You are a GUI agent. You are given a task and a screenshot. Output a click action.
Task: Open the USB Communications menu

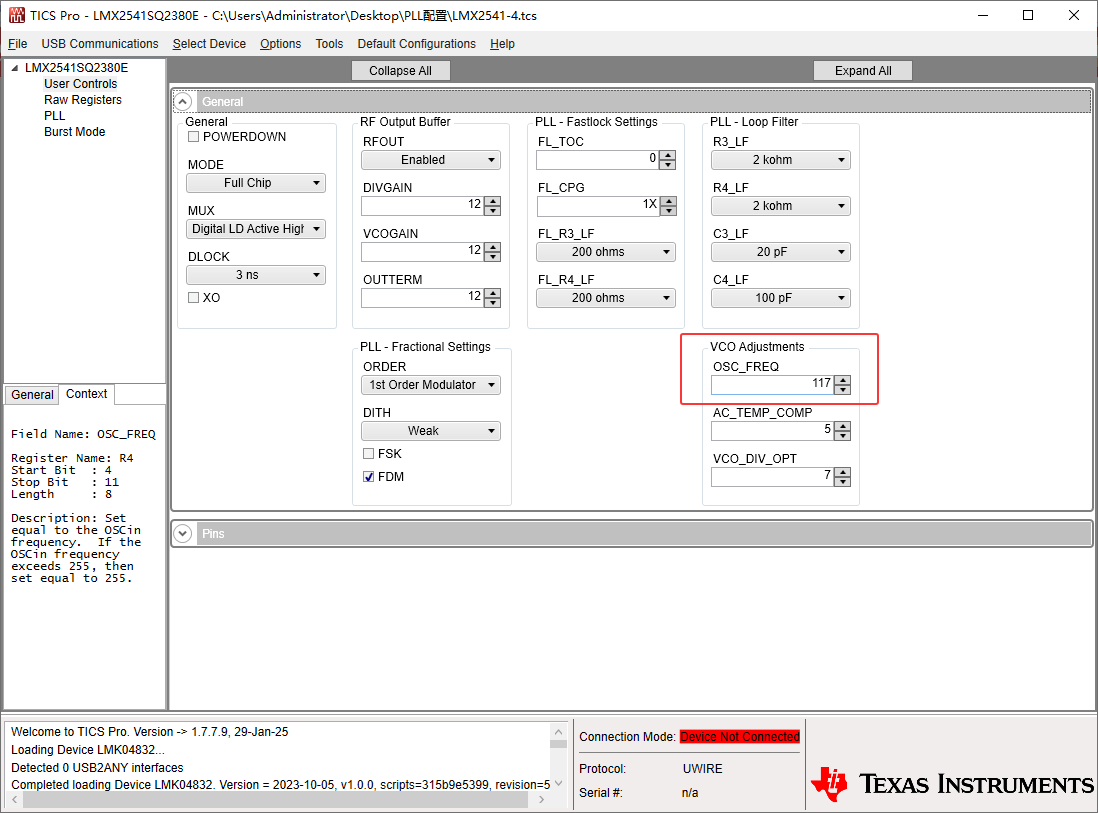100,43
